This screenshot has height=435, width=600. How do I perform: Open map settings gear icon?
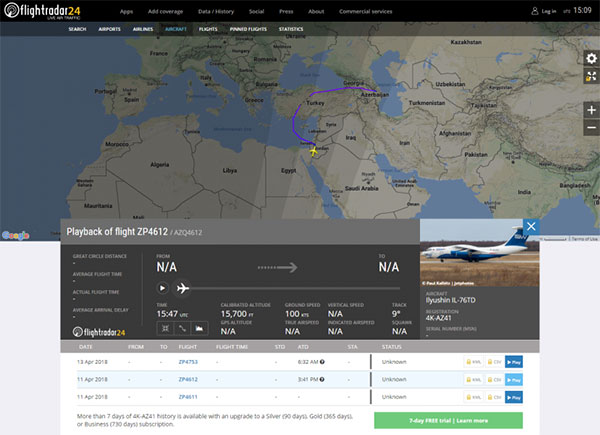click(x=592, y=59)
